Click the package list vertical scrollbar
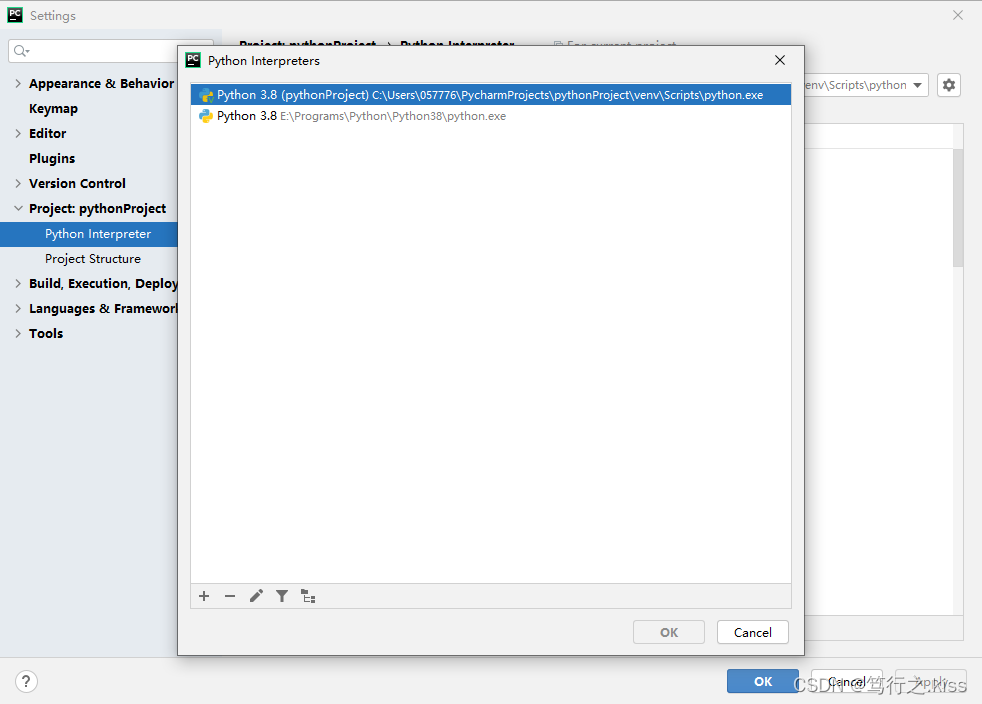Screen dimensions: 982x704 point(958,208)
